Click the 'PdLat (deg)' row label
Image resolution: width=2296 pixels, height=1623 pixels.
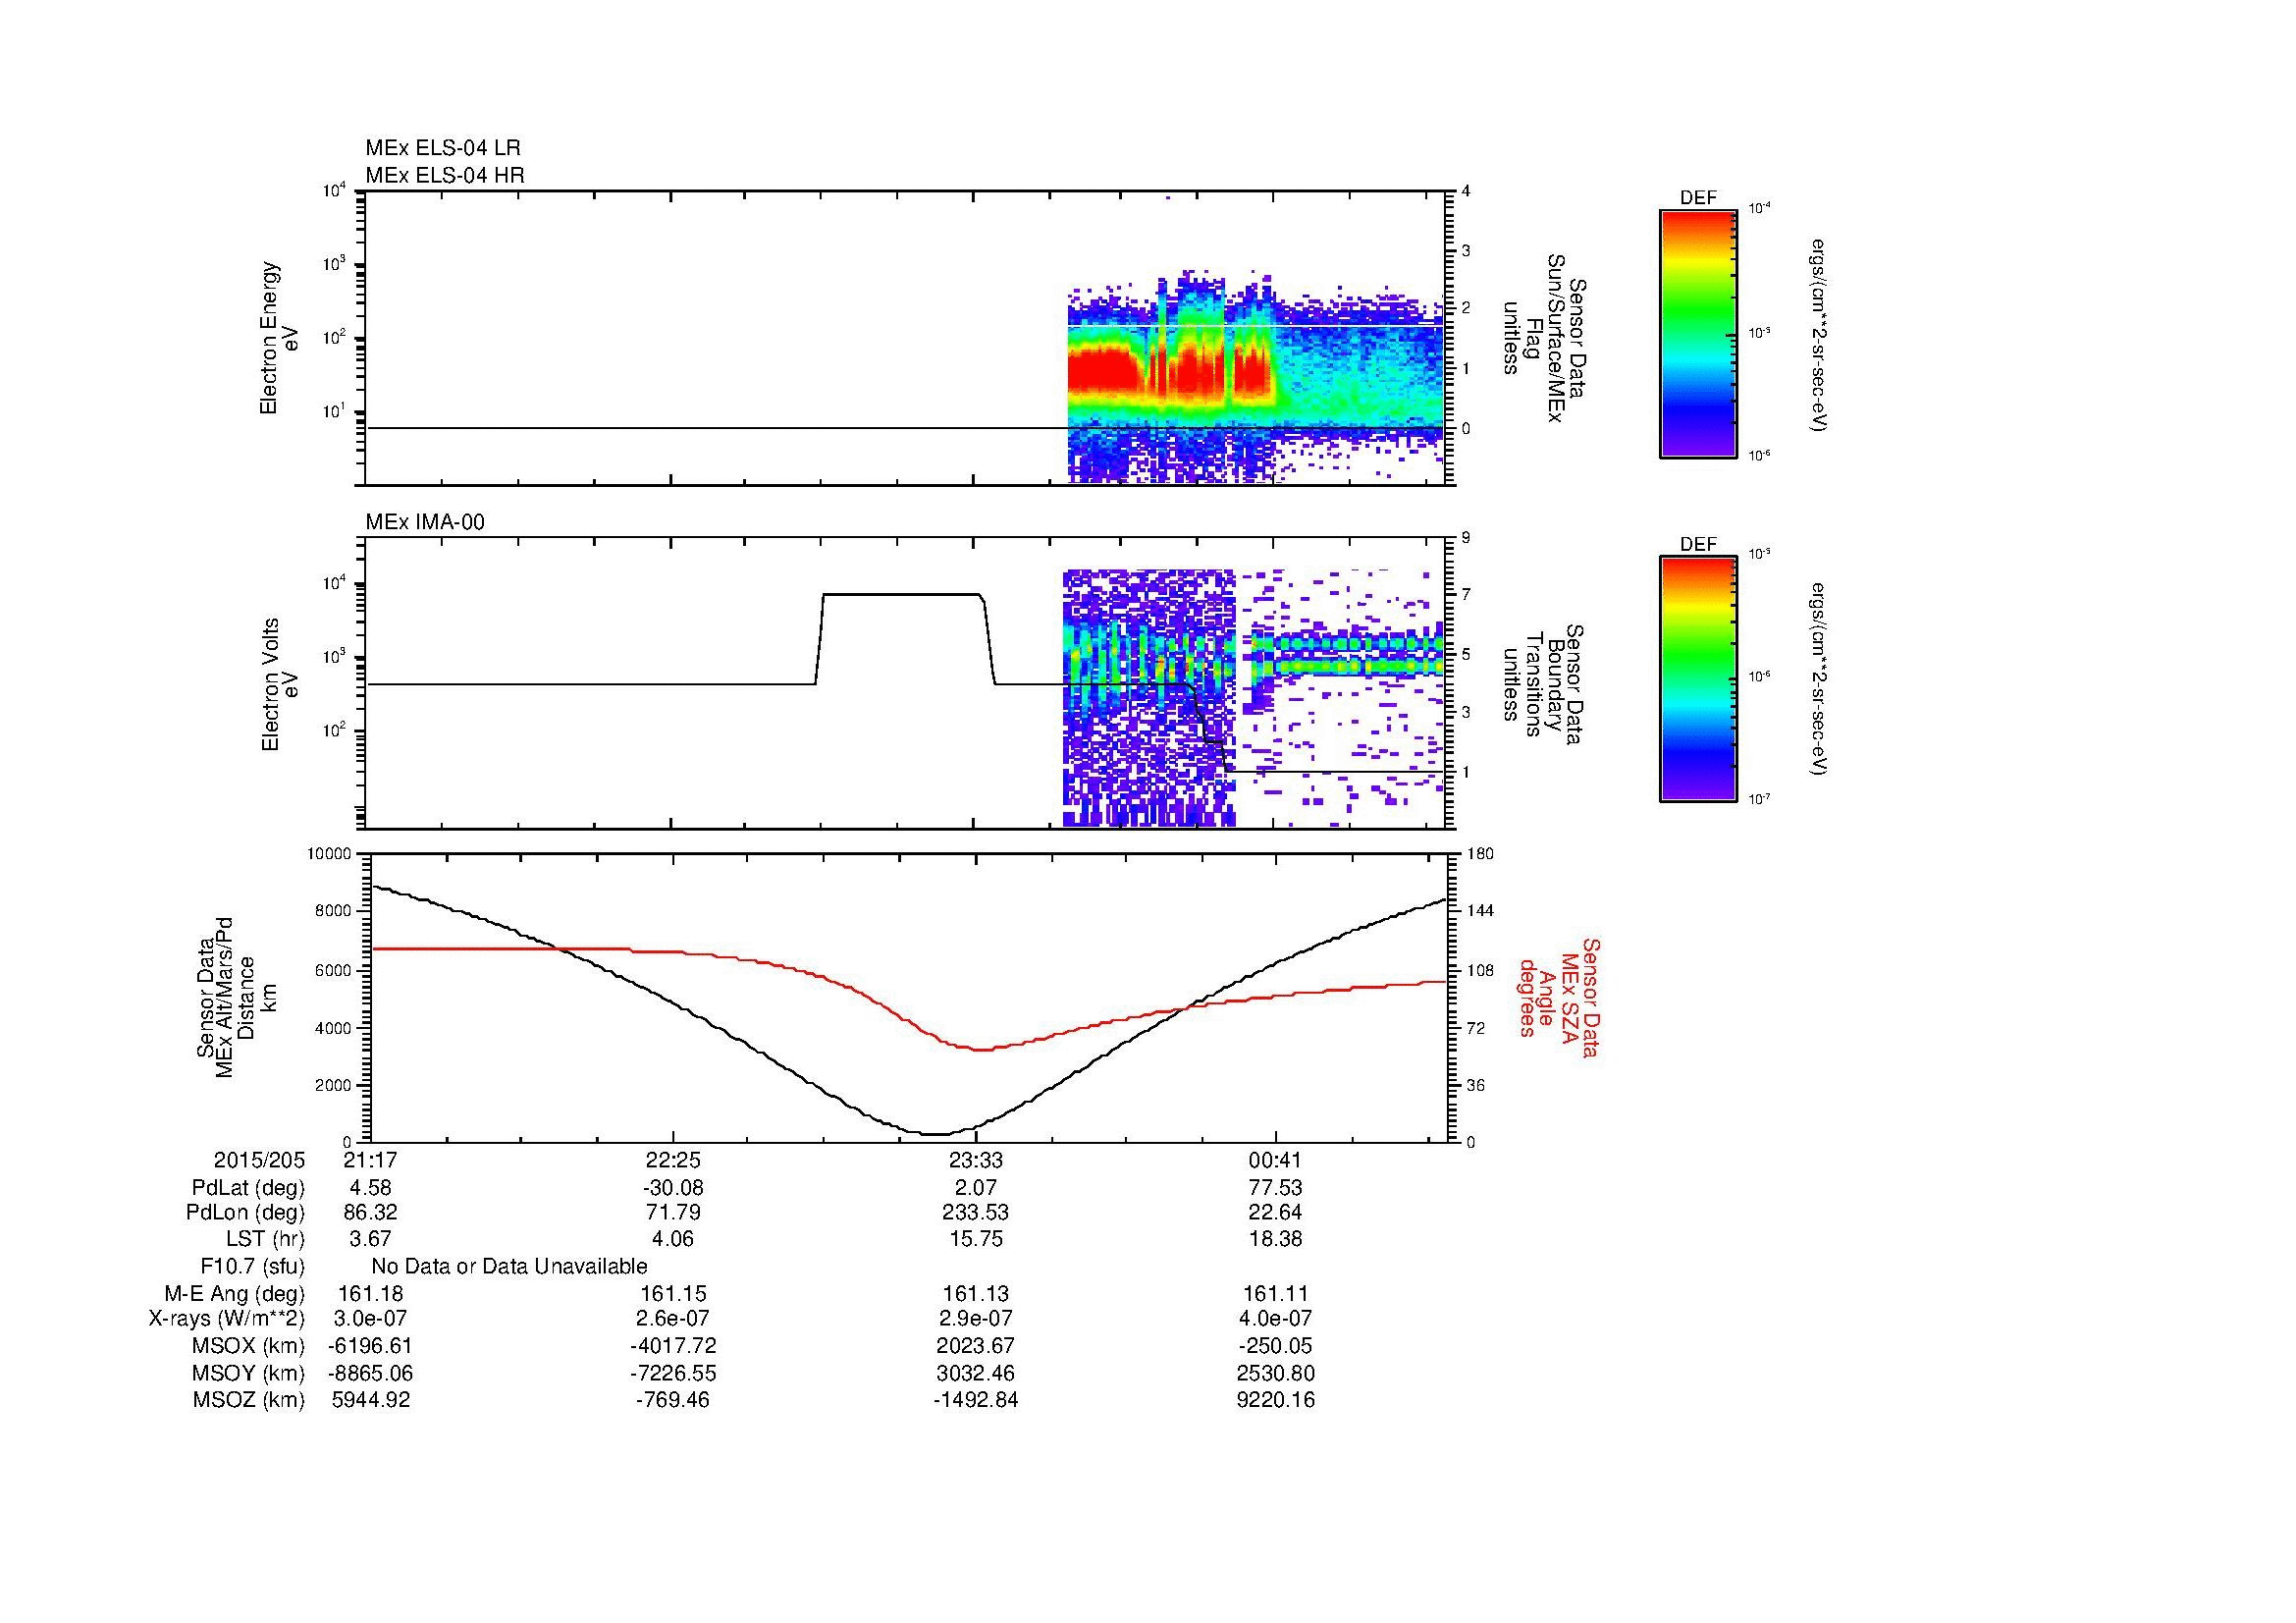248,1188
